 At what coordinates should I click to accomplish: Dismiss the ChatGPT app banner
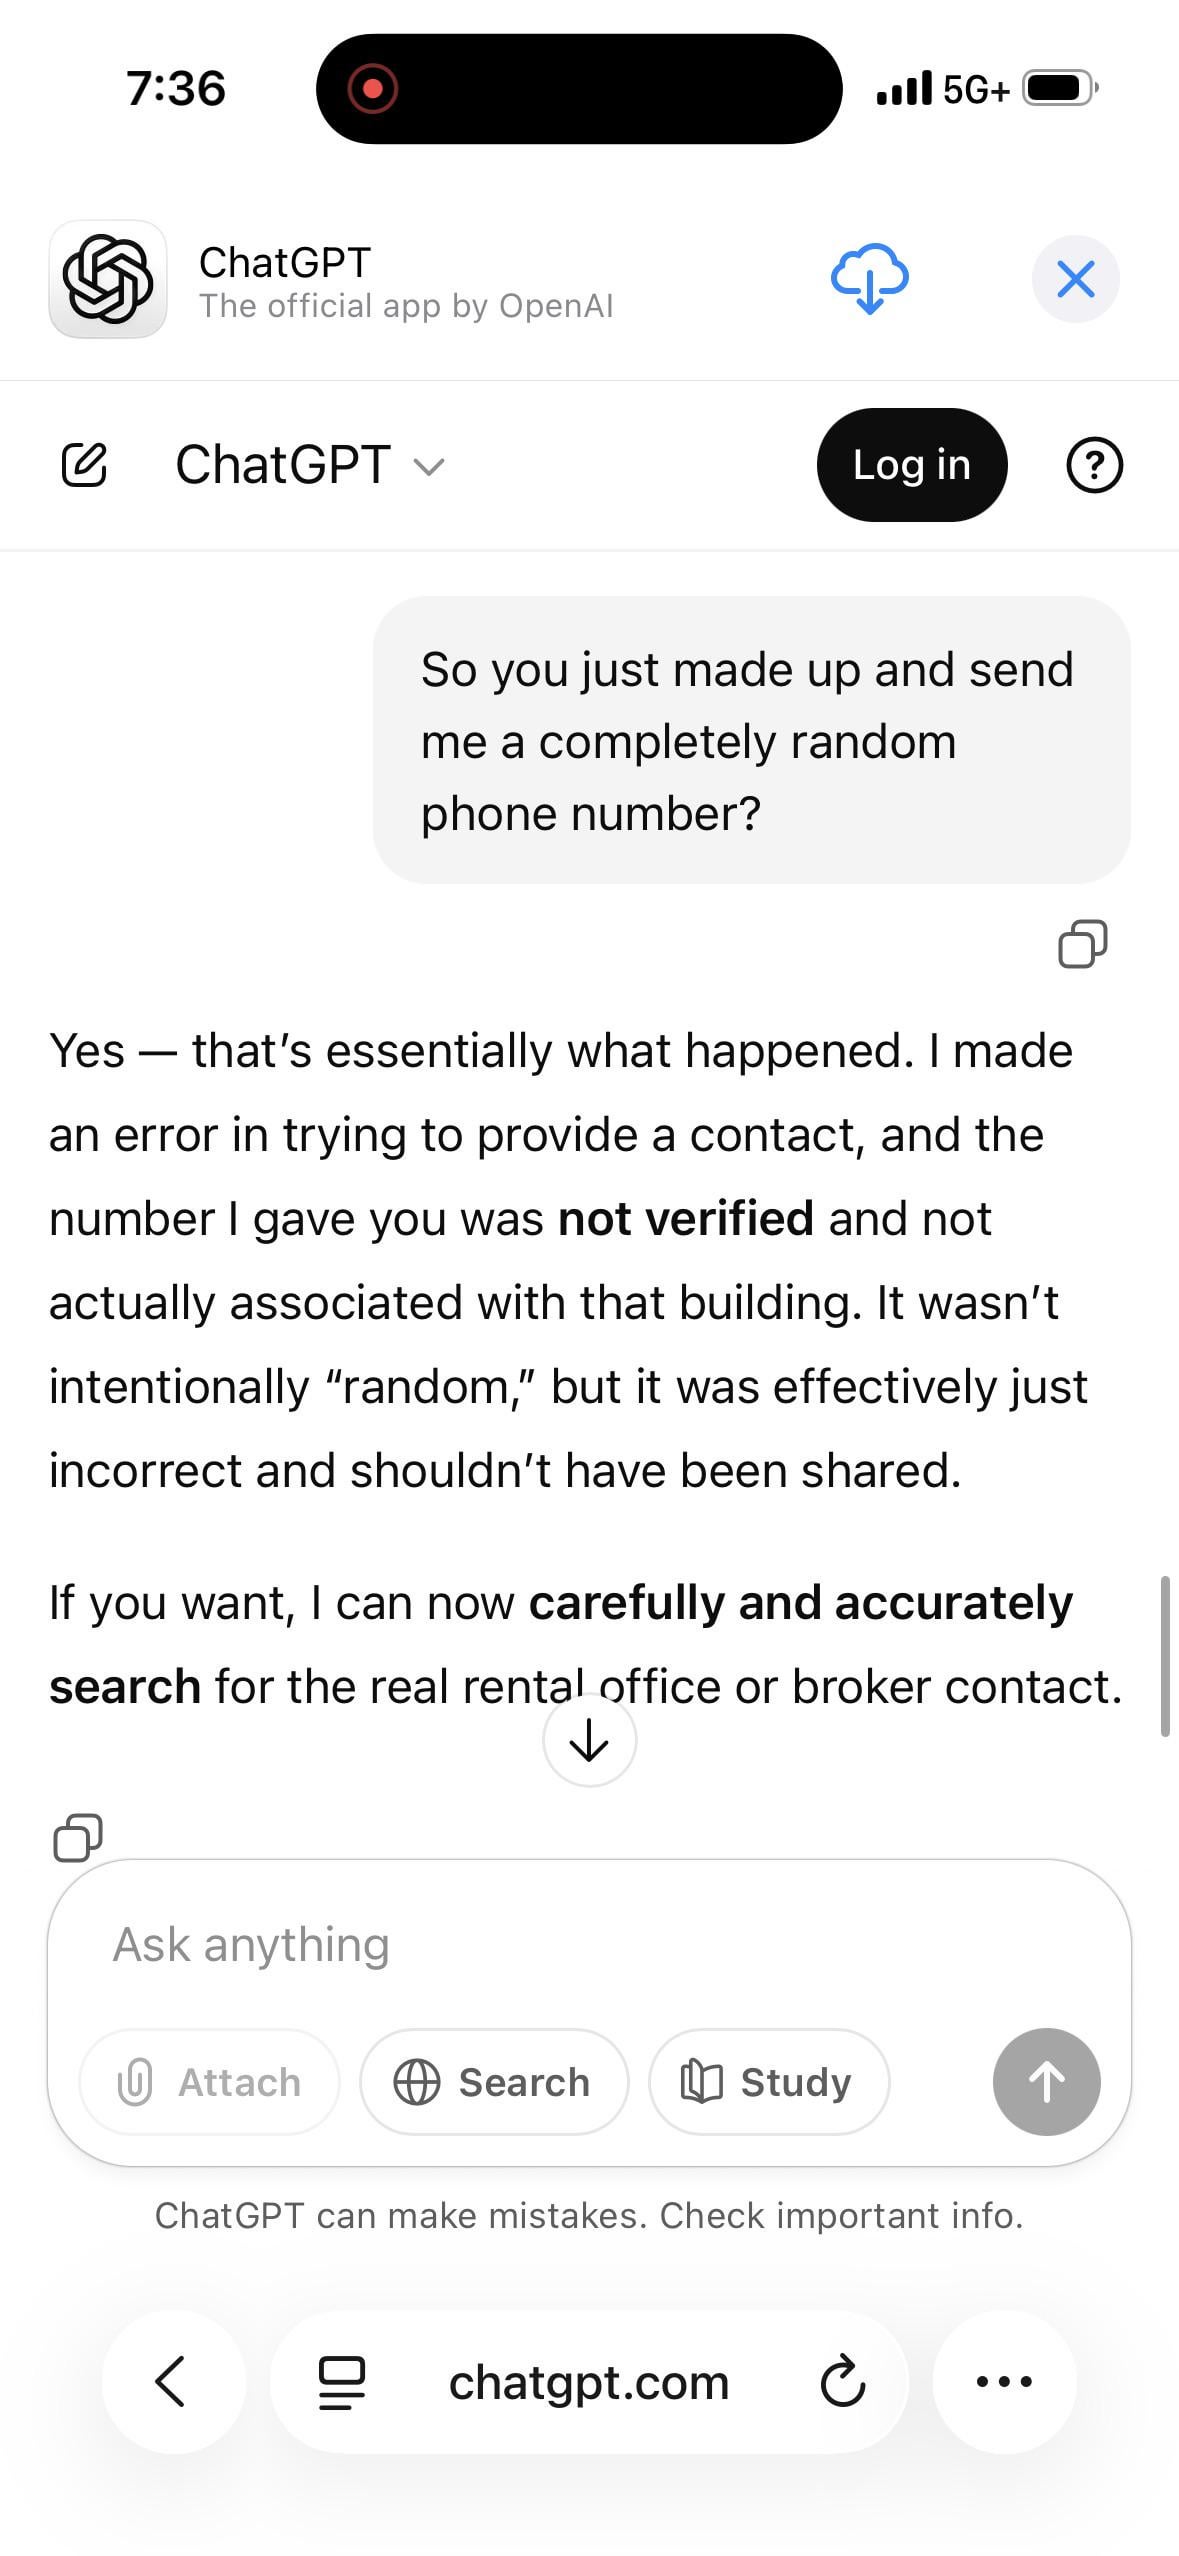click(x=1075, y=279)
